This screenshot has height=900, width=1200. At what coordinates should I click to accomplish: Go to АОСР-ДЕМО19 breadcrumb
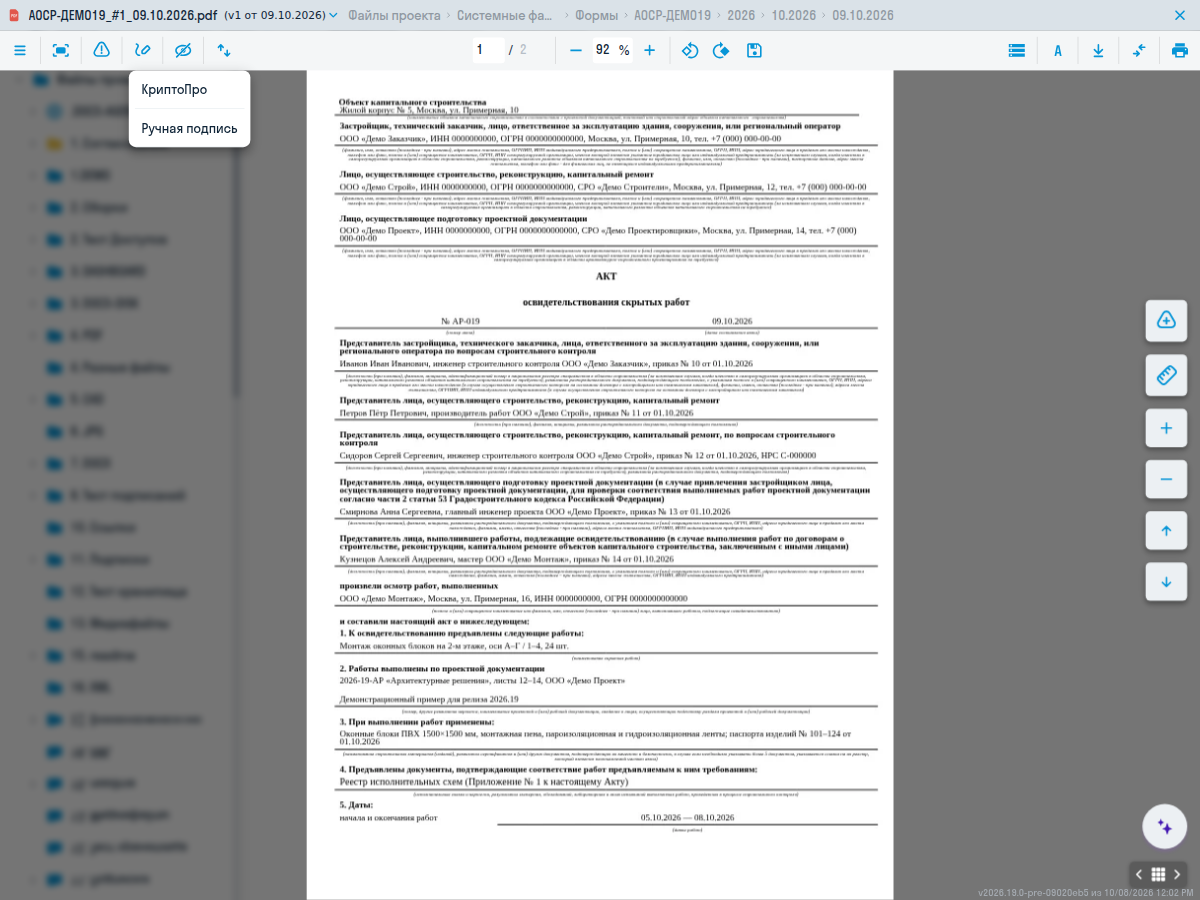pos(674,16)
